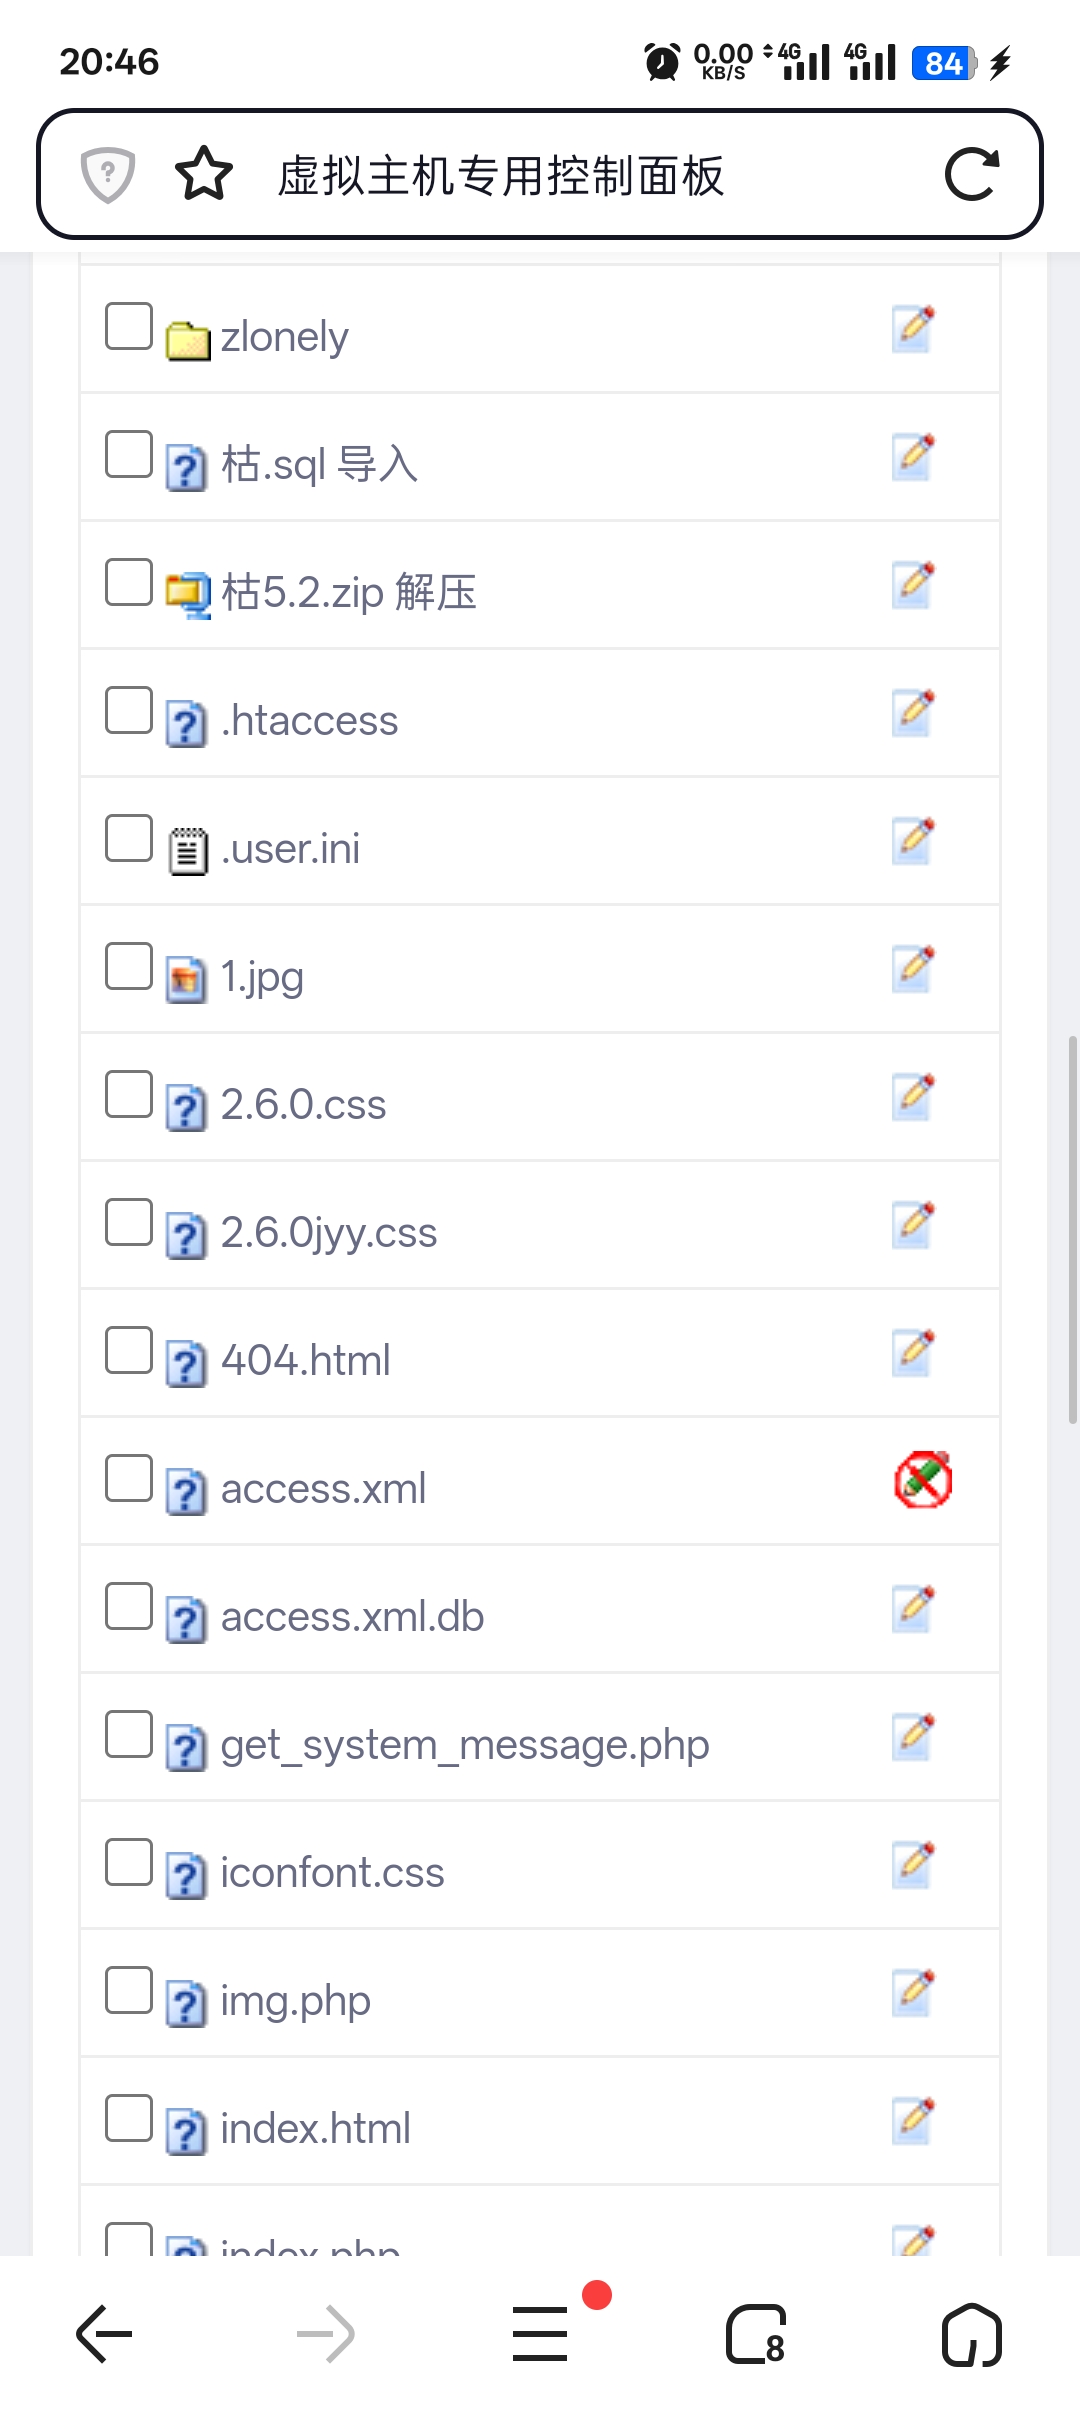Open the zlonely folder

pyautogui.click(x=284, y=337)
